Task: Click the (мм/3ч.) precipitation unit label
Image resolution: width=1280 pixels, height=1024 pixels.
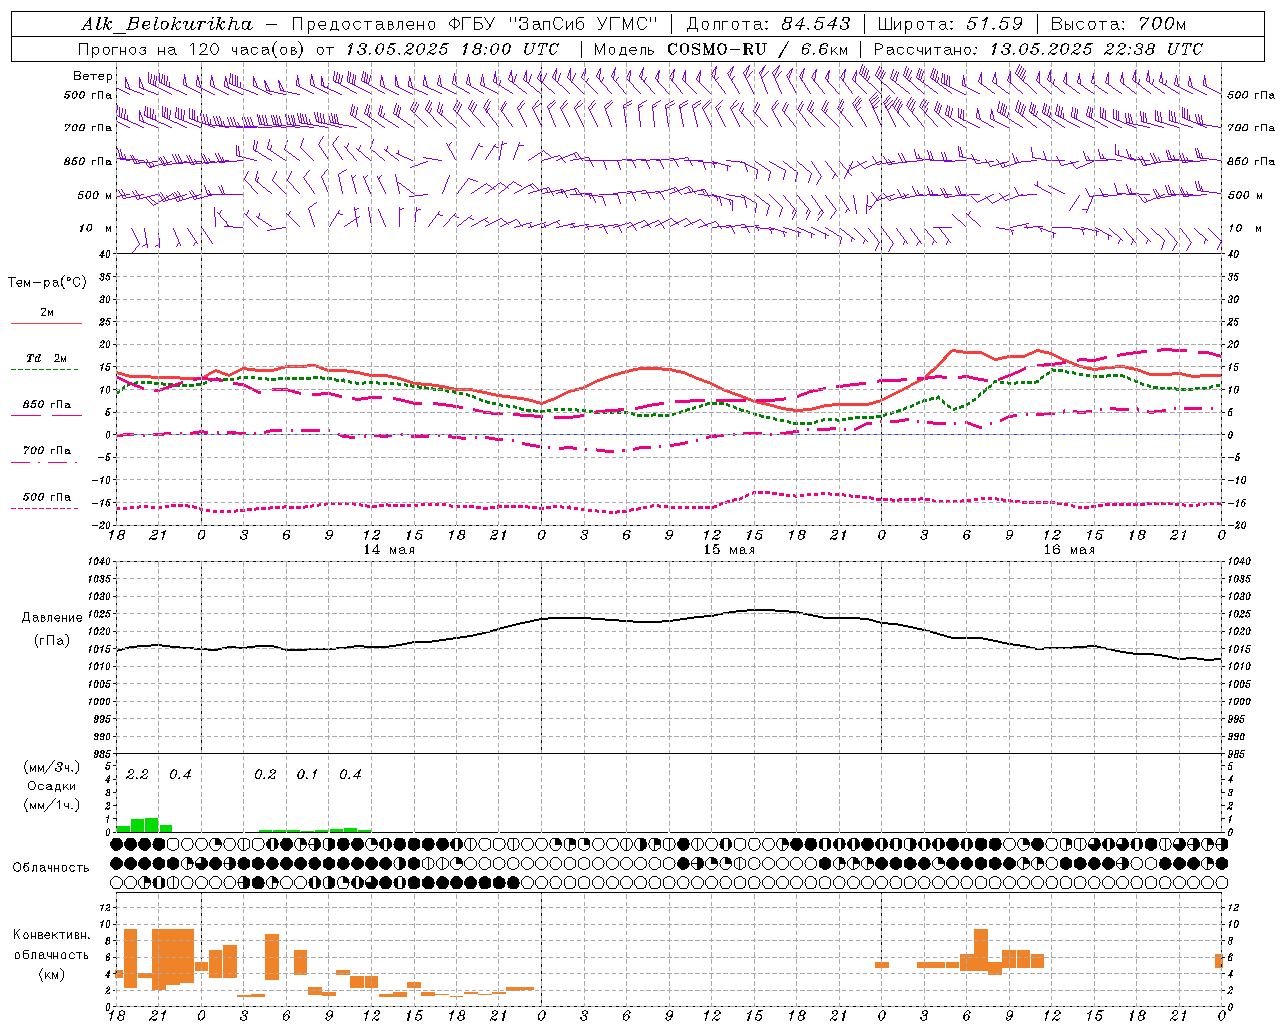Action: click(52, 767)
